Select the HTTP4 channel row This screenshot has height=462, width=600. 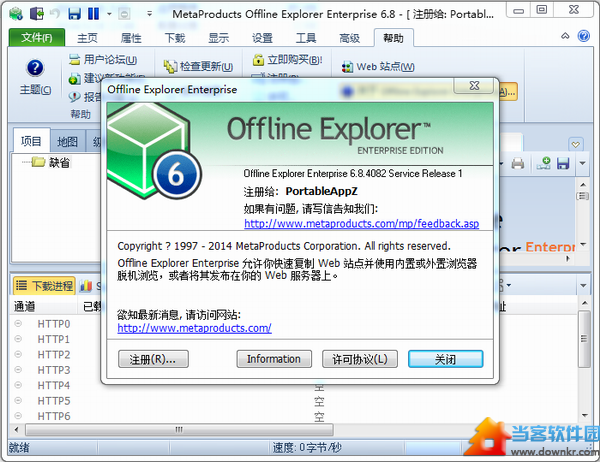point(54,385)
